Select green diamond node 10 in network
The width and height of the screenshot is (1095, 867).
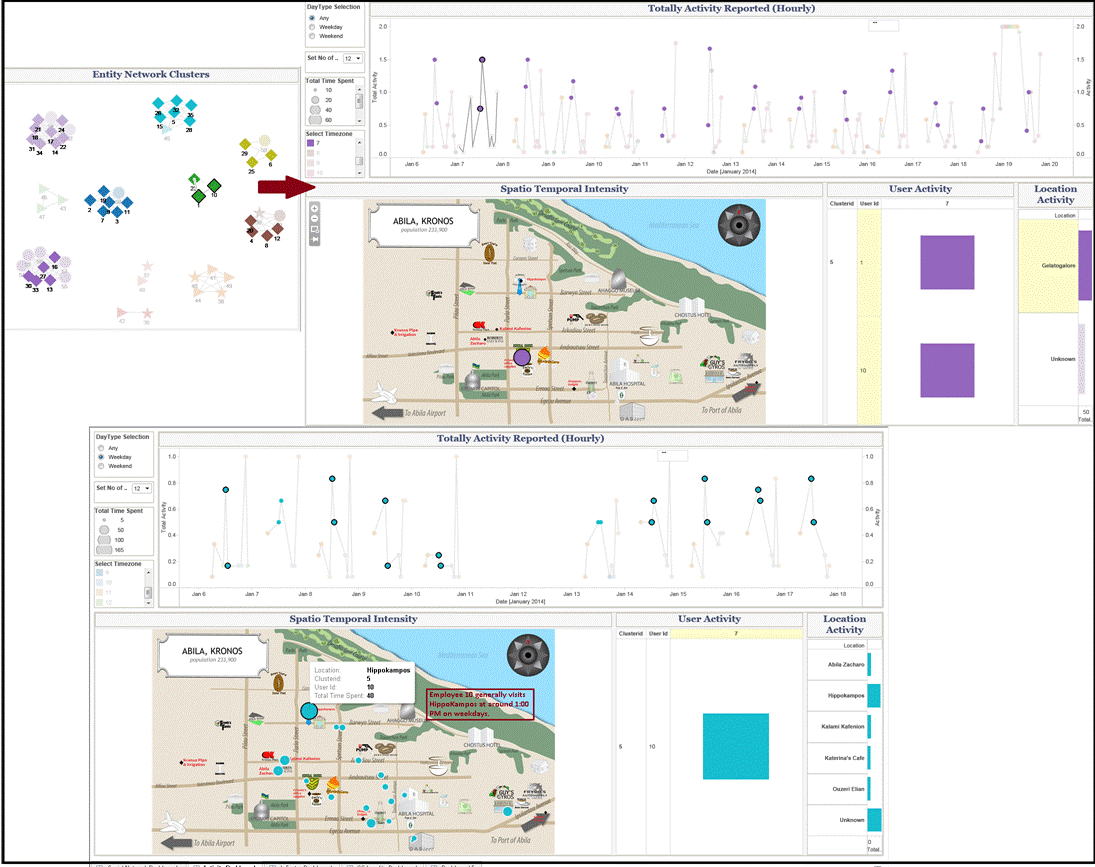pos(214,186)
